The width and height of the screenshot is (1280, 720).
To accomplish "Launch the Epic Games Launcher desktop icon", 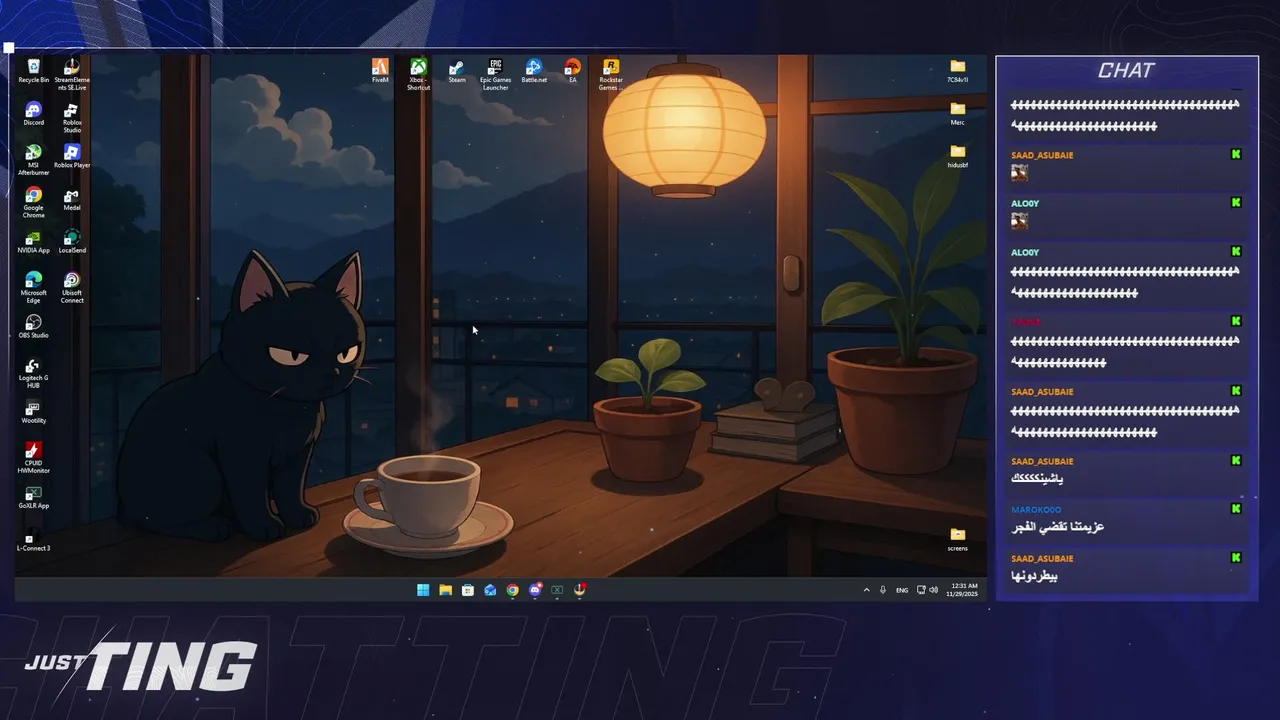I will tap(495, 74).
